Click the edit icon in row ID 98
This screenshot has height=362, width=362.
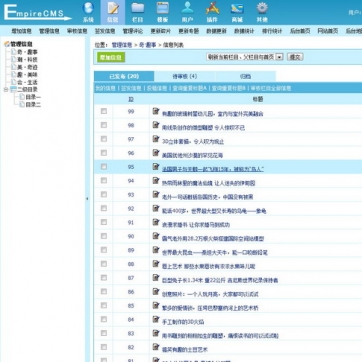(156, 125)
